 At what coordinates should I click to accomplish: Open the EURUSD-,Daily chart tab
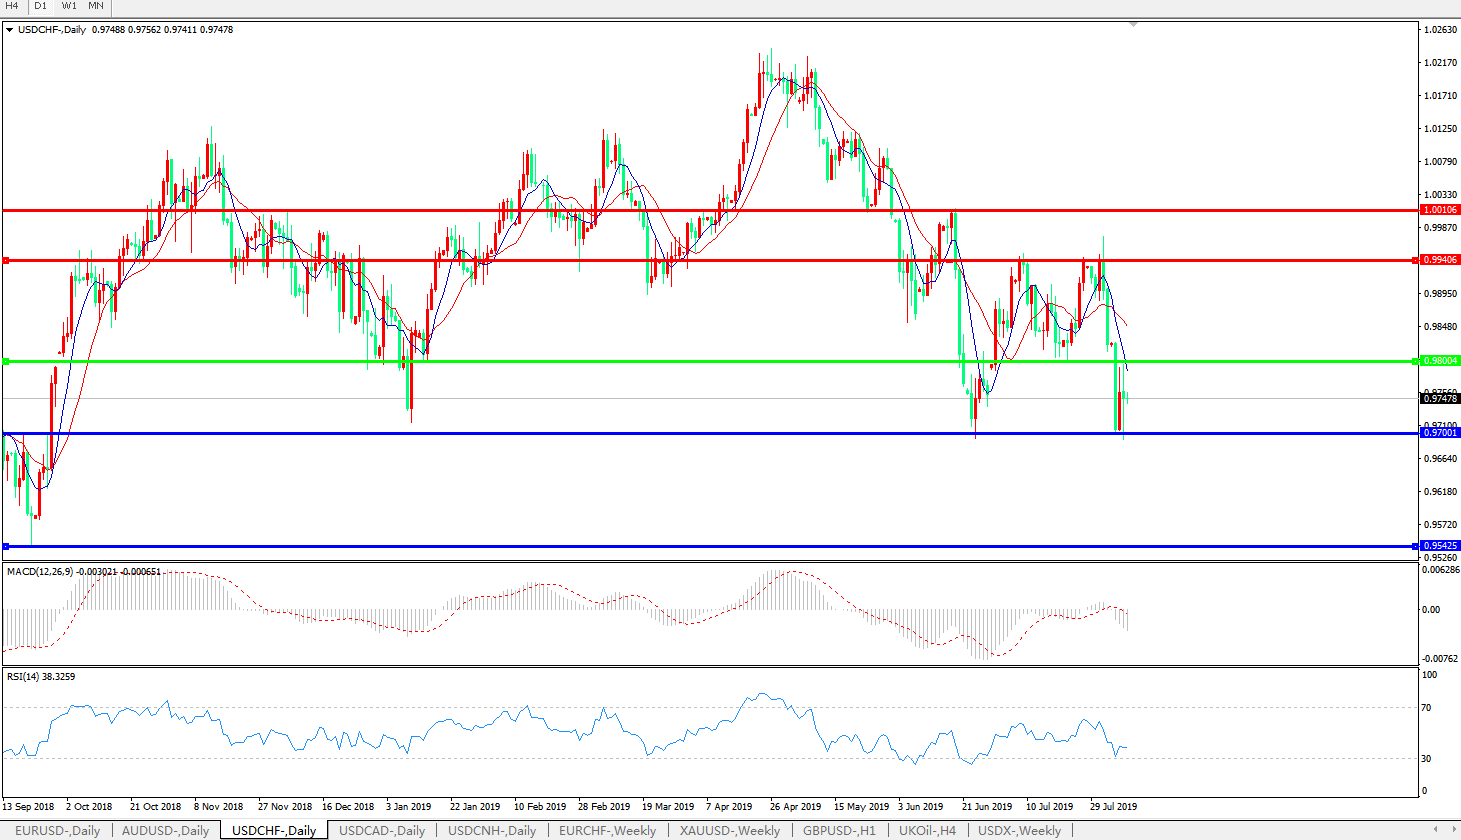(x=57, y=830)
